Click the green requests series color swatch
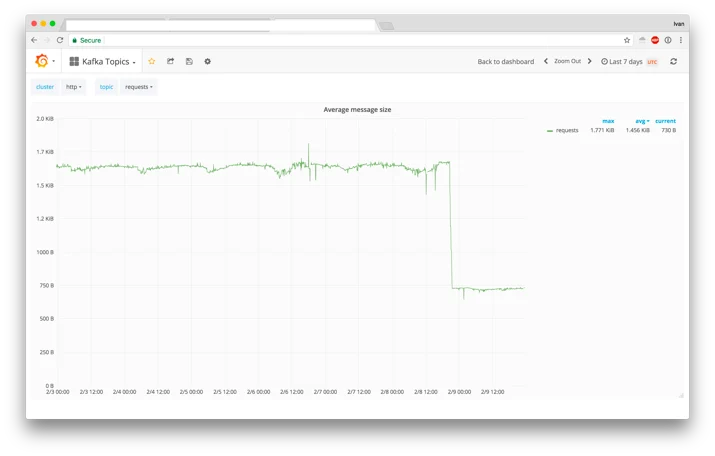Image resolution: width=715 pixels, height=456 pixels. coord(550,131)
